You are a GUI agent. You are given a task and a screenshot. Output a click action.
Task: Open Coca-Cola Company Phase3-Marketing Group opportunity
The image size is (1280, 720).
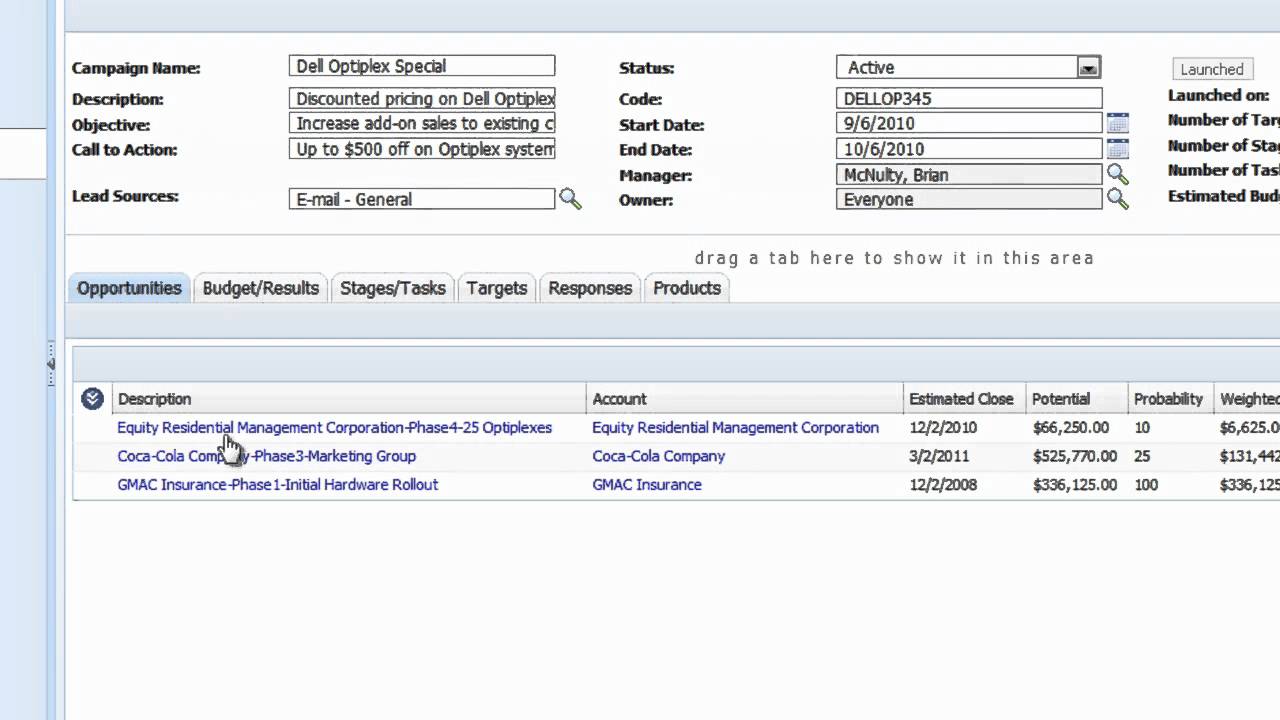coord(266,456)
